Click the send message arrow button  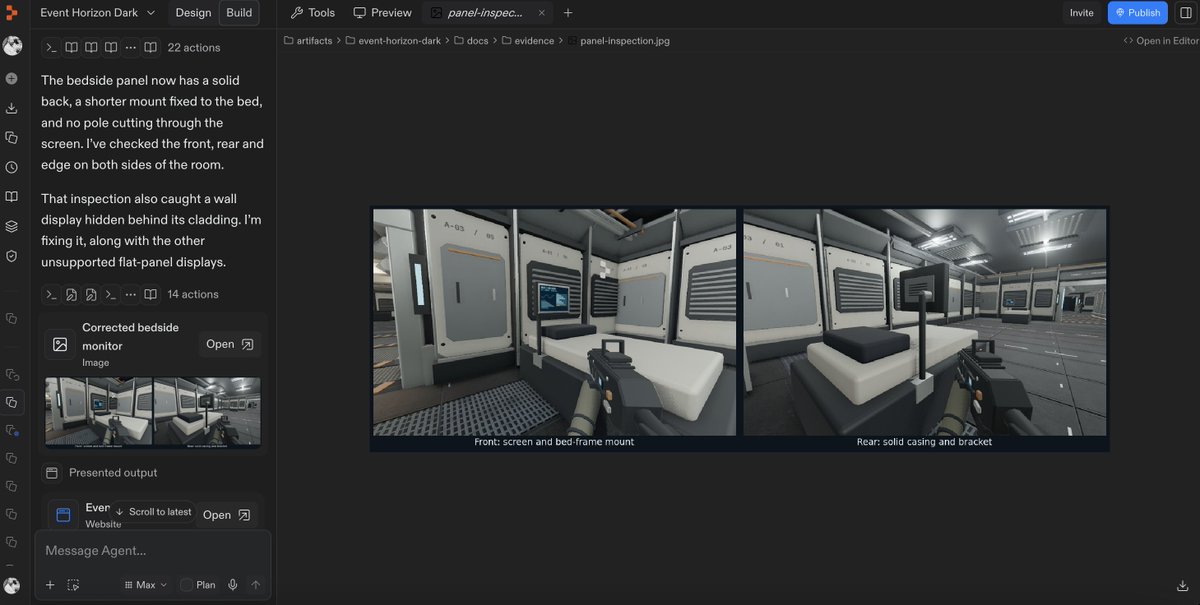click(x=256, y=585)
